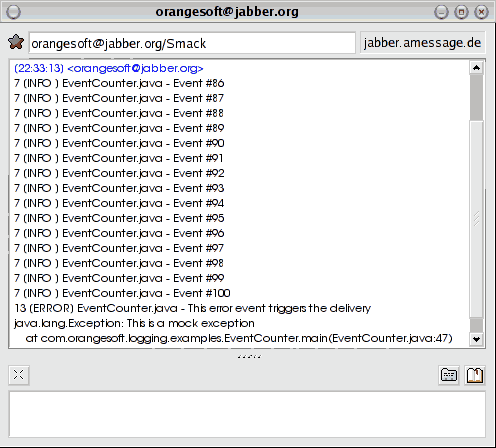The height and width of the screenshot is (448, 496).
Task: Select log line Event #95
Action: click(x=119, y=218)
